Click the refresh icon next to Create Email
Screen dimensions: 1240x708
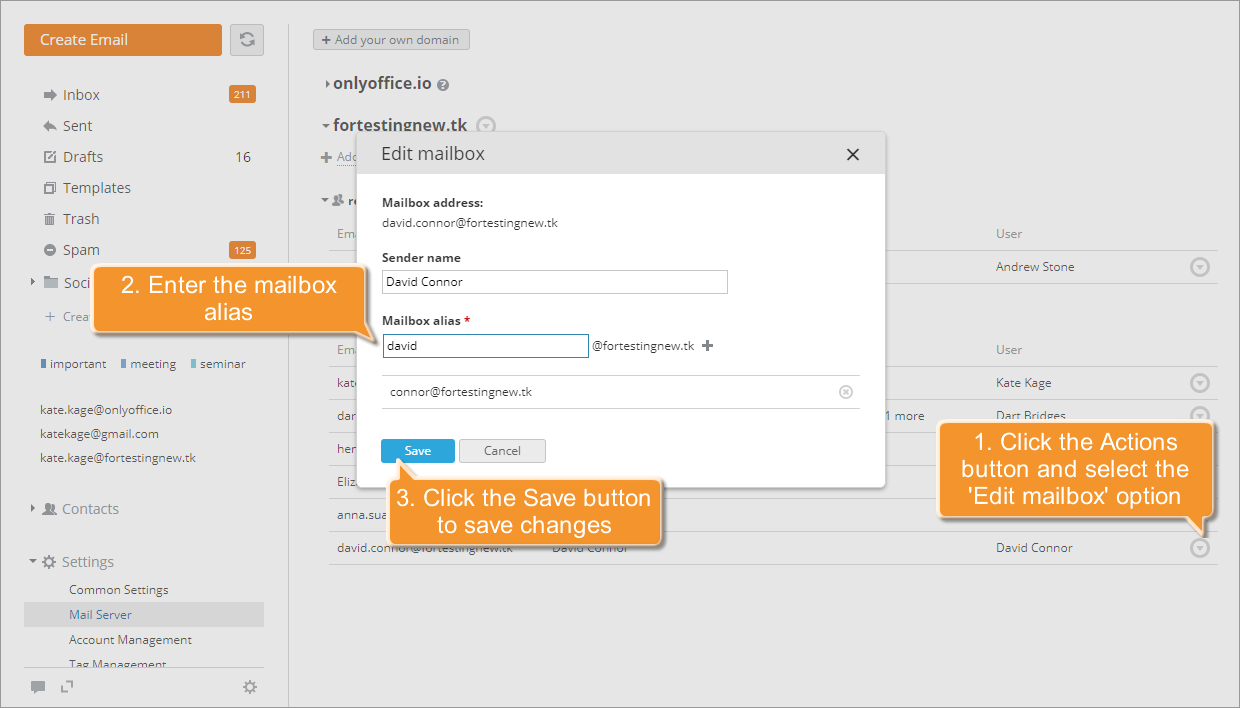(246, 39)
